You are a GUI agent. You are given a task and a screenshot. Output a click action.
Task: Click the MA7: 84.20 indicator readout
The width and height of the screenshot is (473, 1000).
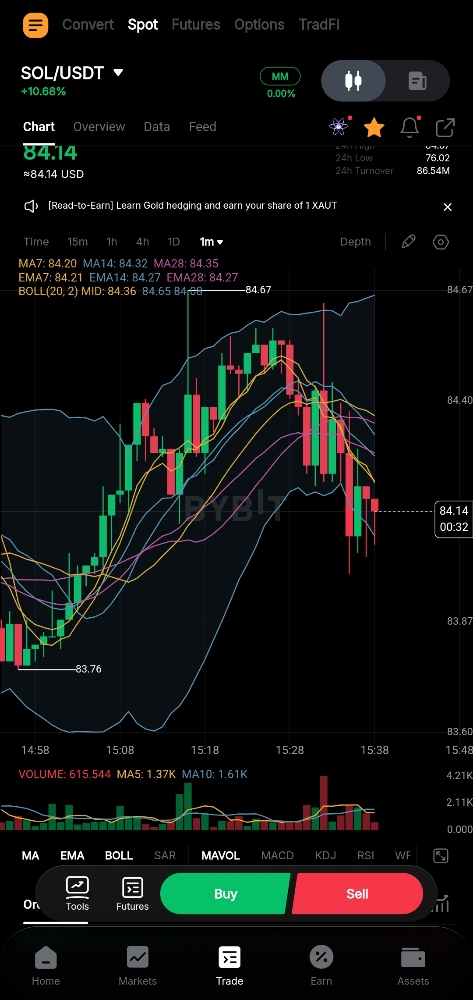[x=48, y=263]
